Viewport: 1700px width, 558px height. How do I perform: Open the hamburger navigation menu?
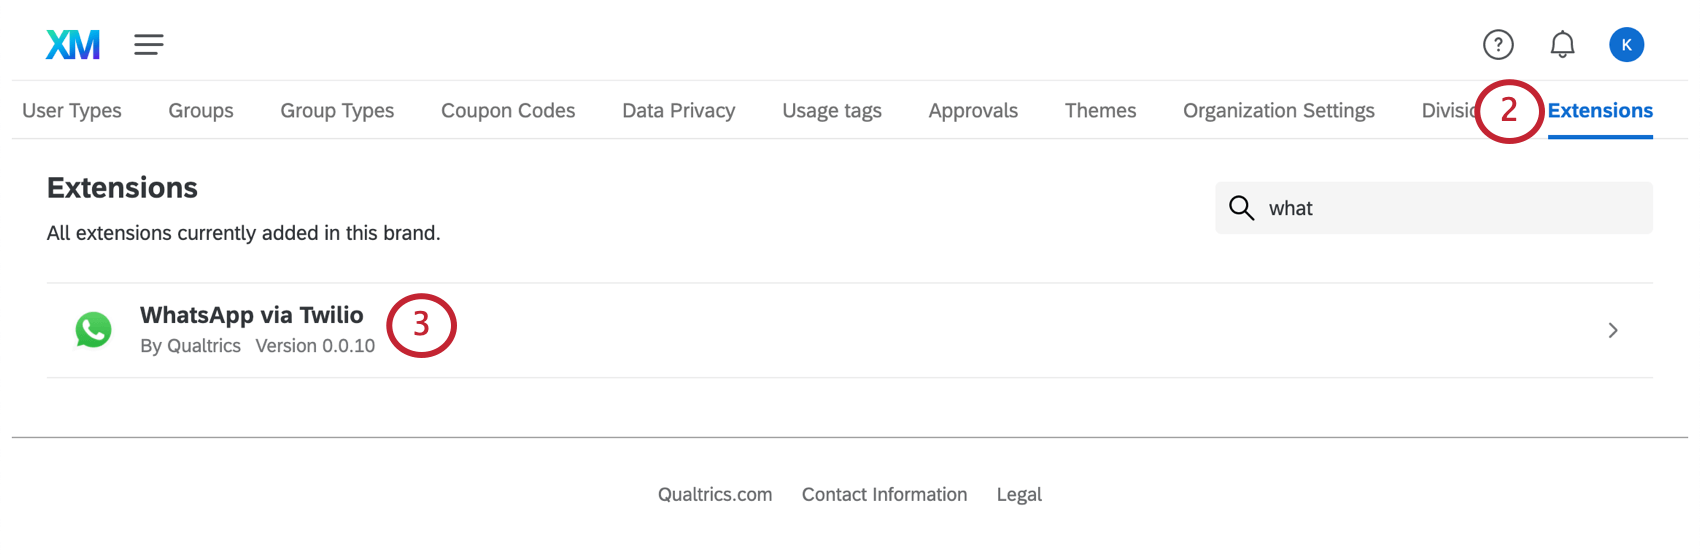[149, 45]
